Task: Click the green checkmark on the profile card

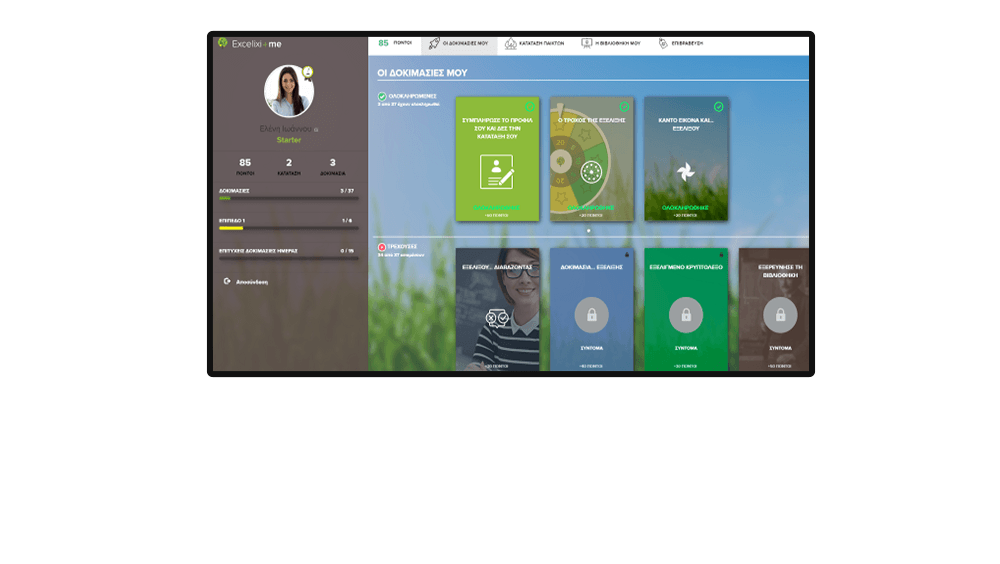Action: [x=529, y=106]
